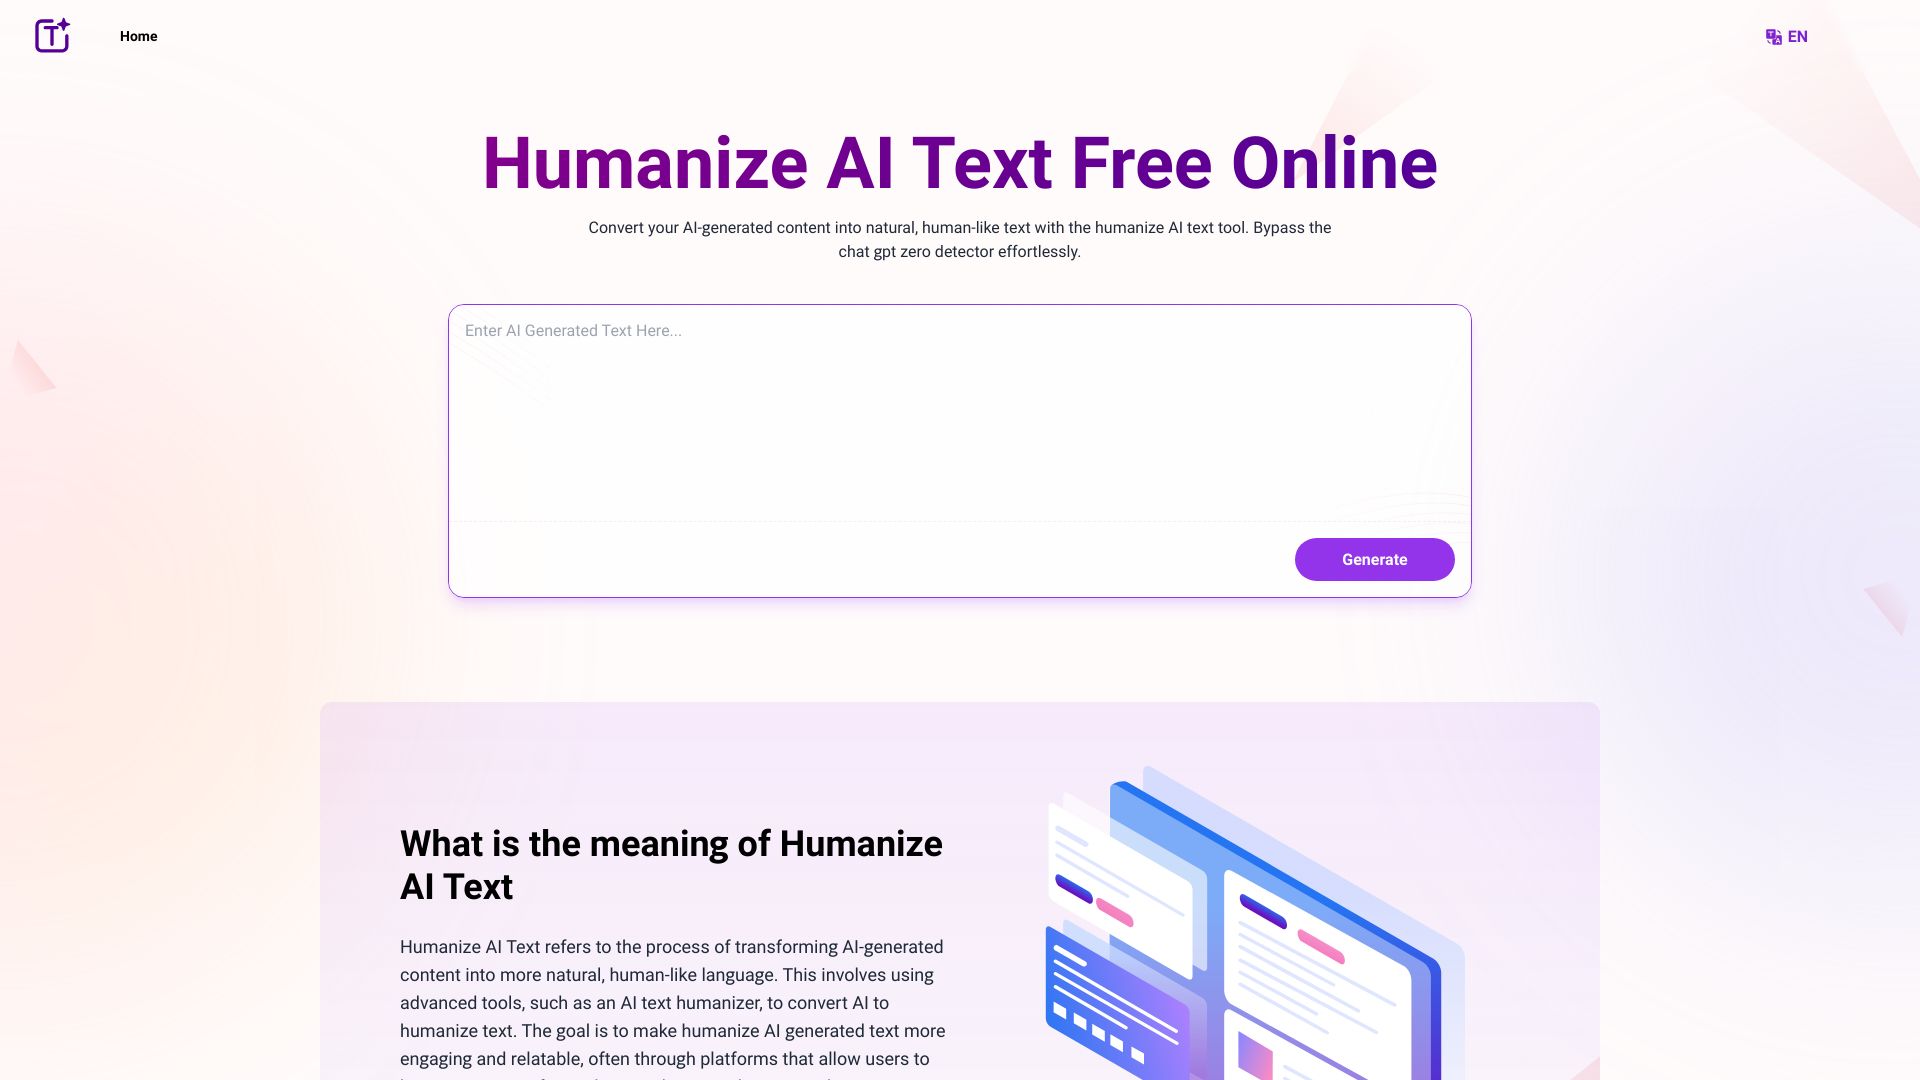Click the T+ logo icon in the navbar
Viewport: 1920px width, 1080px height.
coord(51,34)
